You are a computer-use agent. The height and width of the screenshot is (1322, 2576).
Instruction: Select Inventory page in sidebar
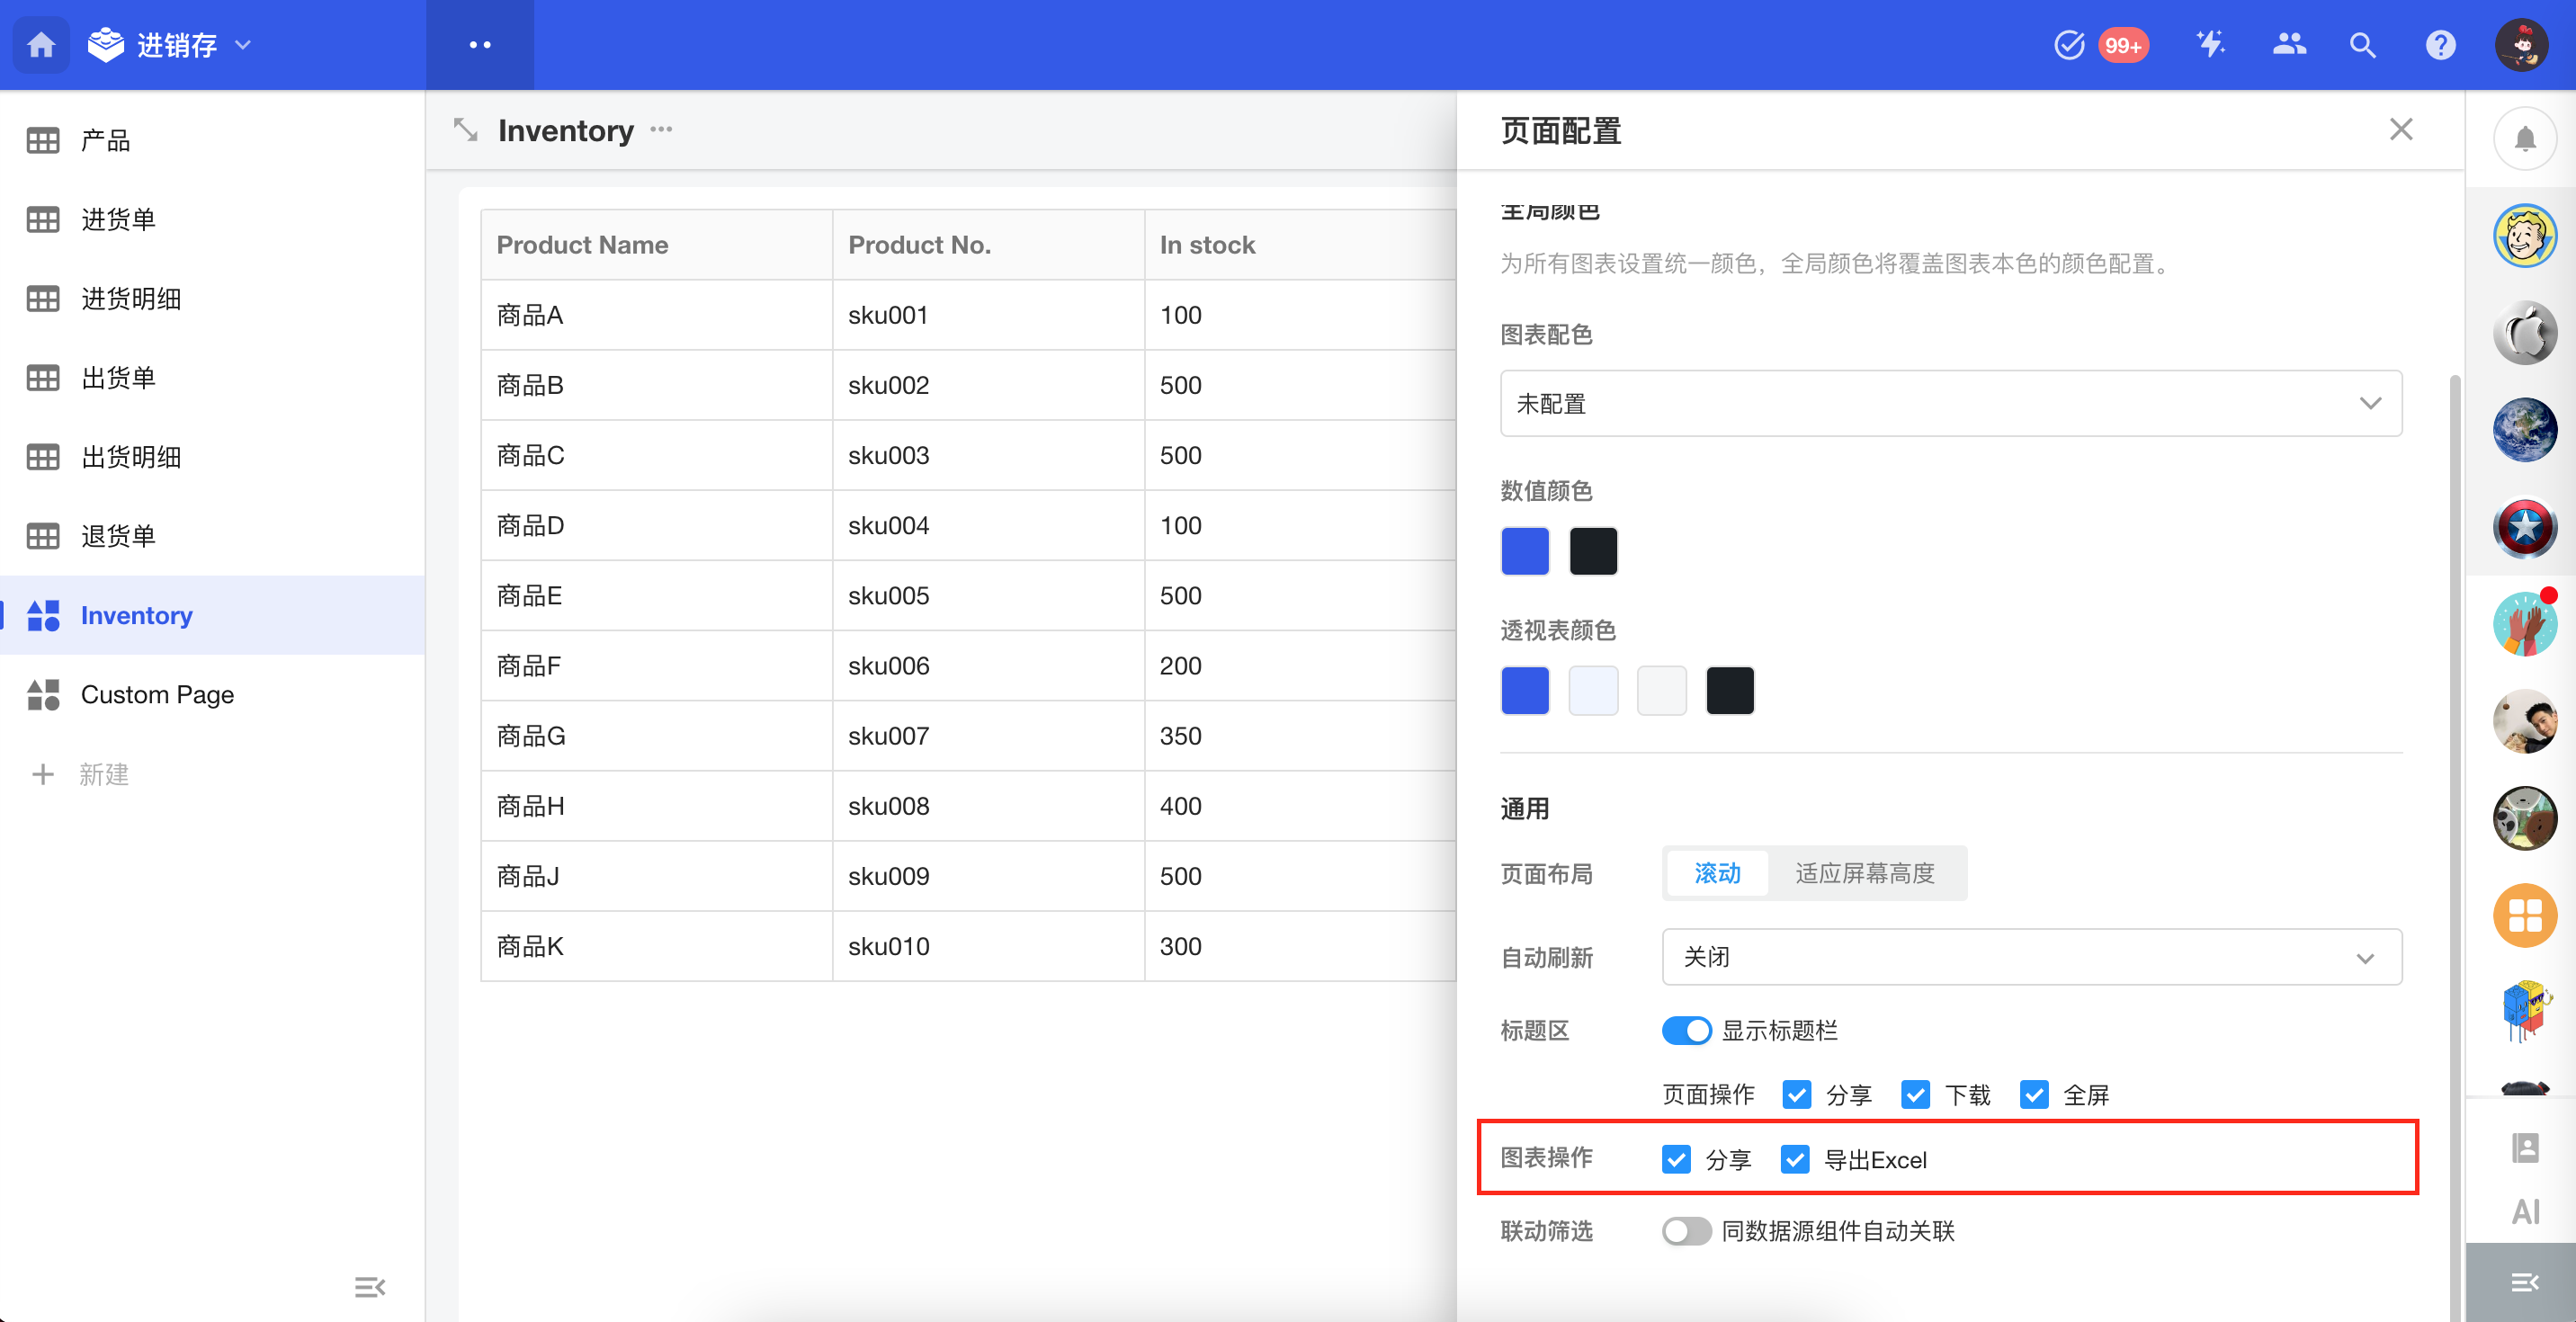(212, 615)
